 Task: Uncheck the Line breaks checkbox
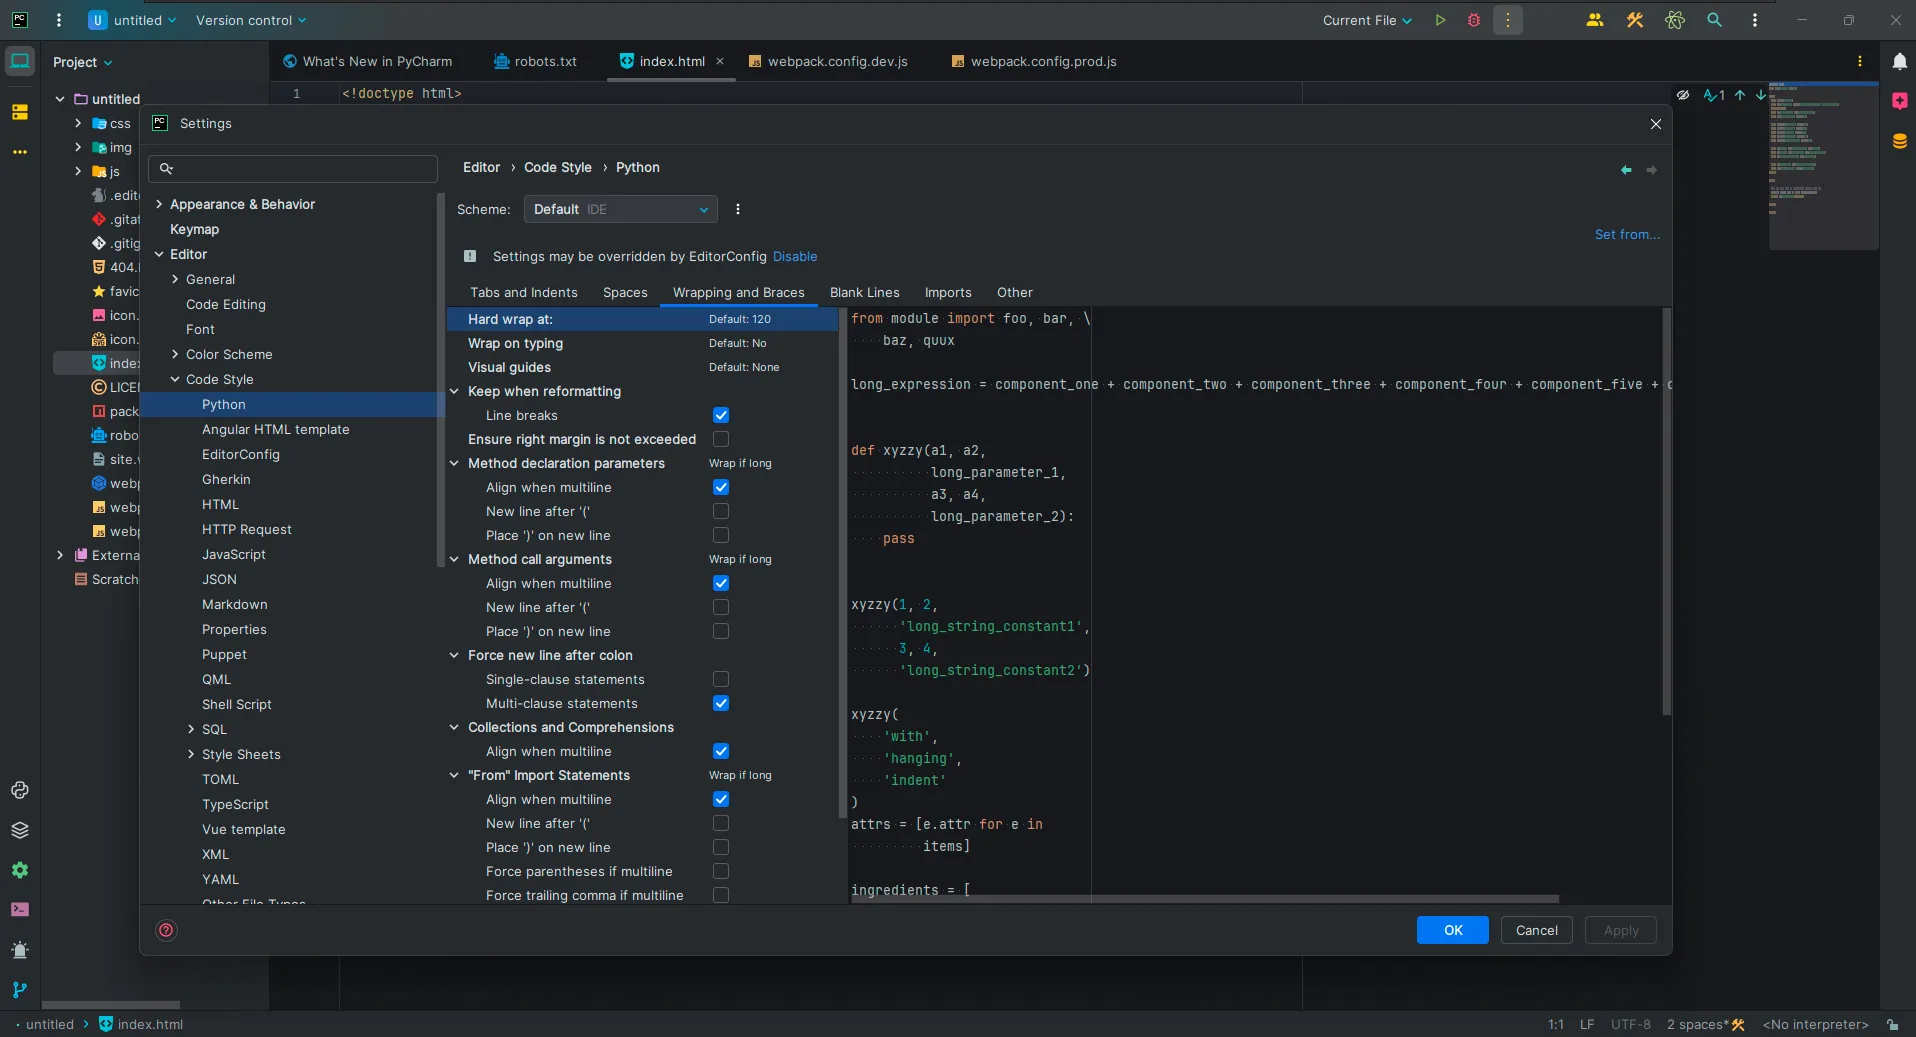(x=721, y=415)
